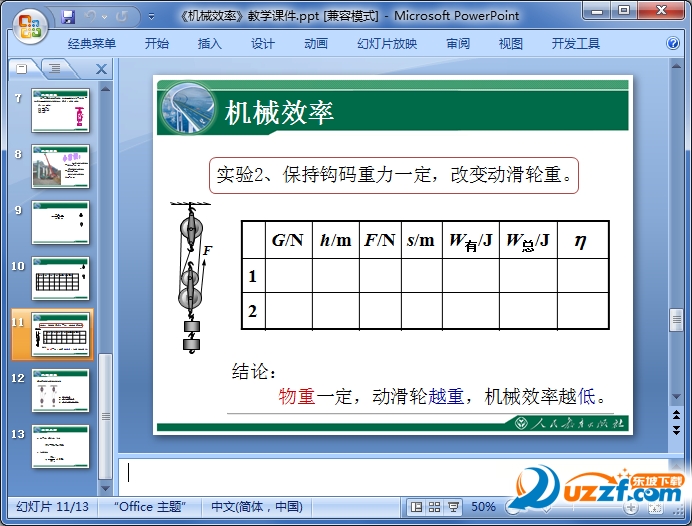Image resolution: width=692 pixels, height=526 pixels.
Task: Select slide 12 thumbnail
Action: pyautogui.click(x=60, y=391)
